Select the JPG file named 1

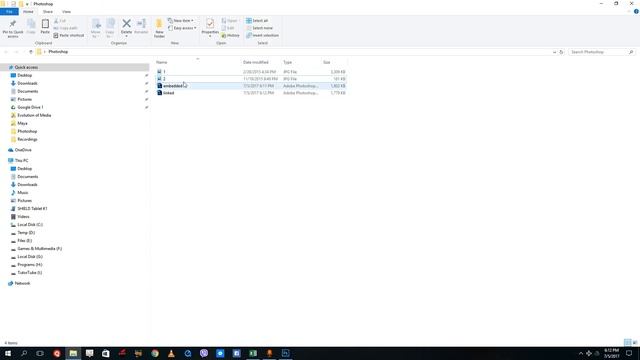(x=251, y=72)
